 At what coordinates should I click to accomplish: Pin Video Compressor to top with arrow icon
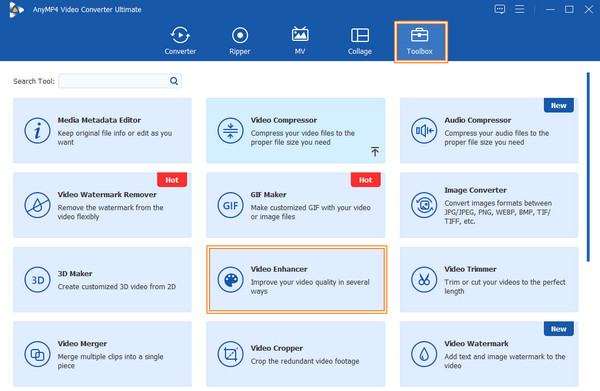(375, 152)
